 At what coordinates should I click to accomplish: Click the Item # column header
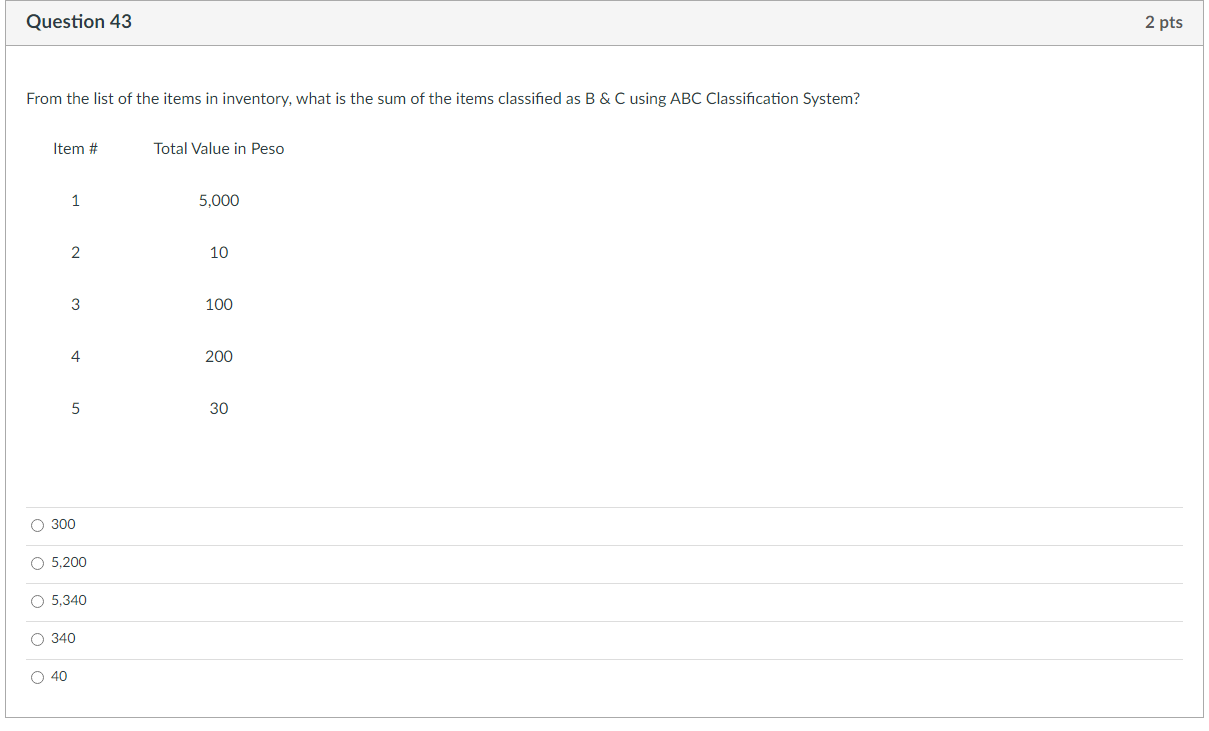75,148
